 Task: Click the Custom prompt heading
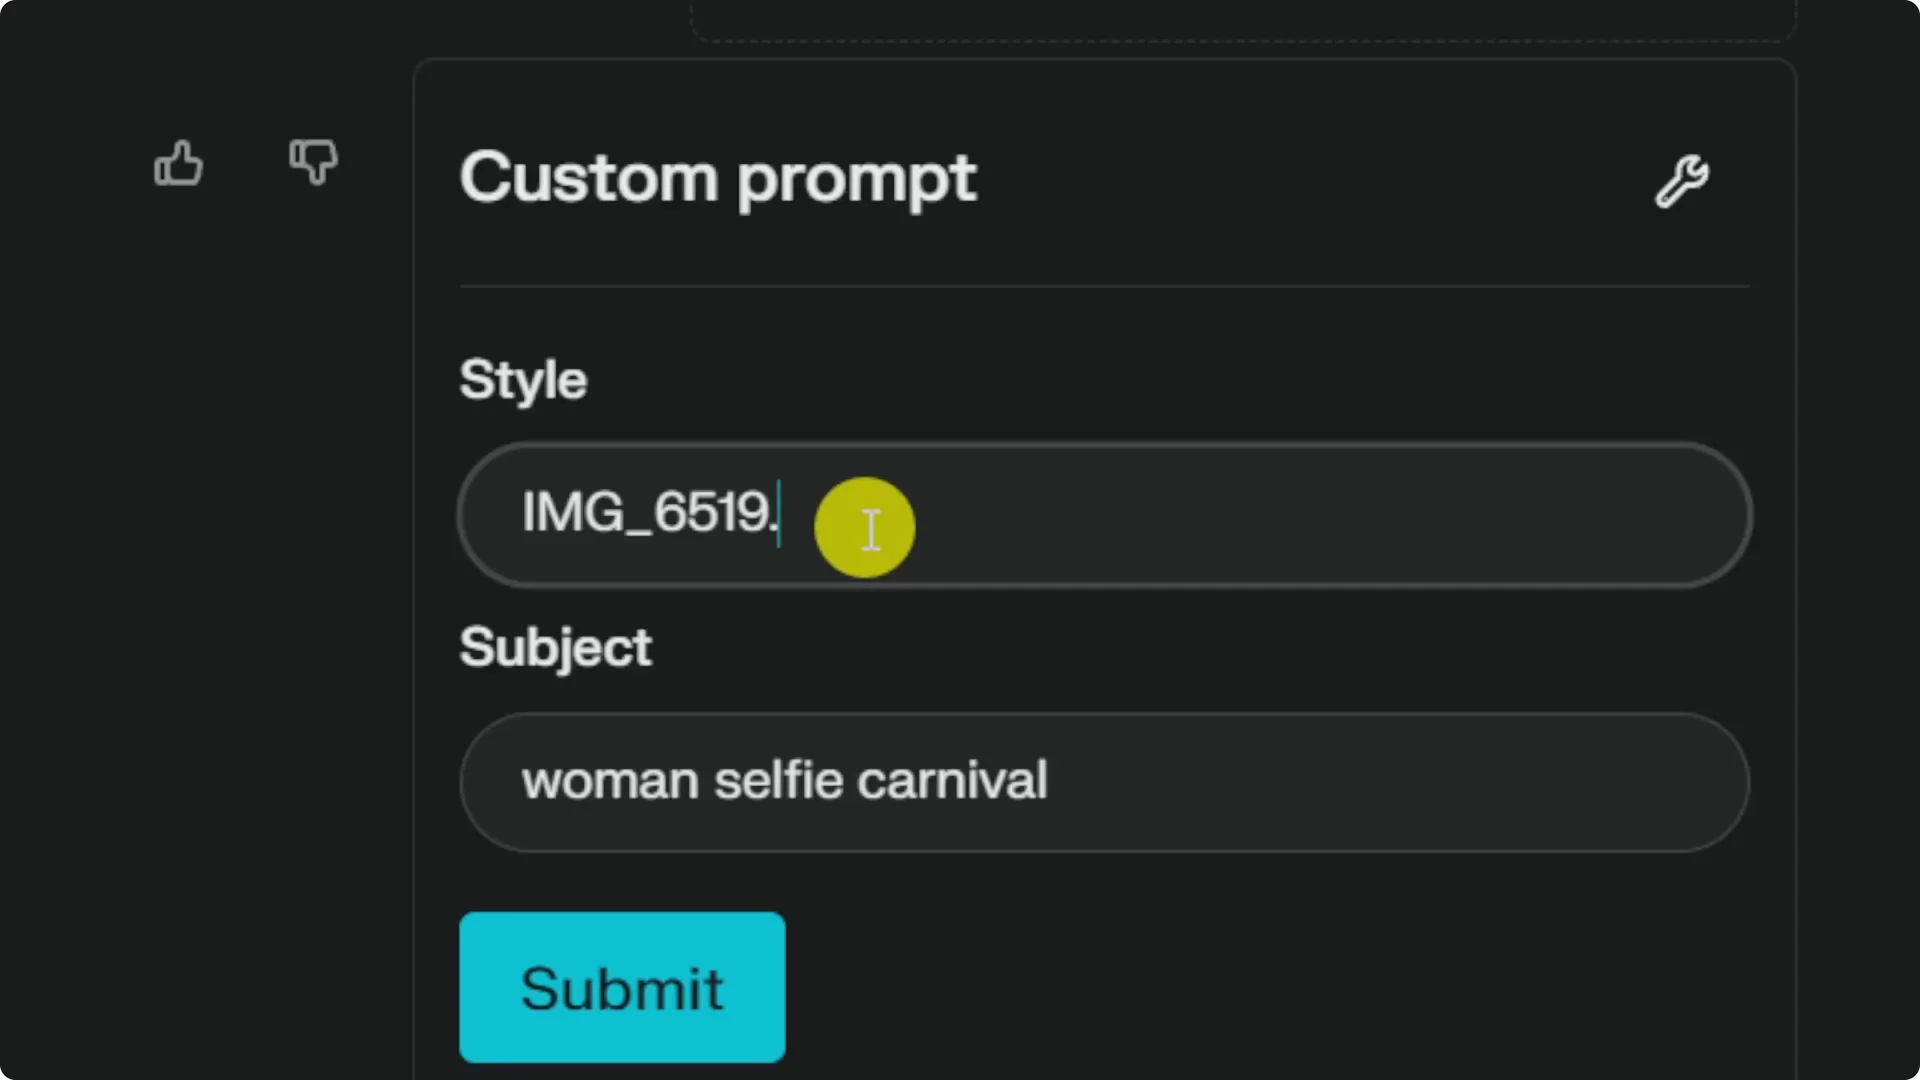(x=718, y=180)
